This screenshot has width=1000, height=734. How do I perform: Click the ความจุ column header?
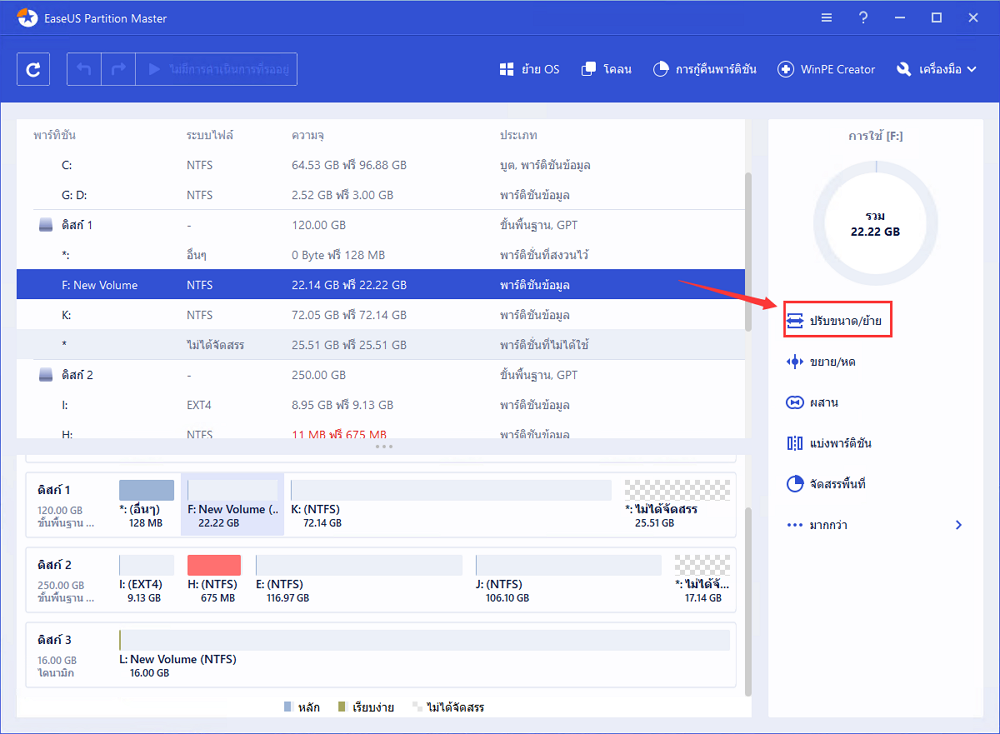pos(308,135)
